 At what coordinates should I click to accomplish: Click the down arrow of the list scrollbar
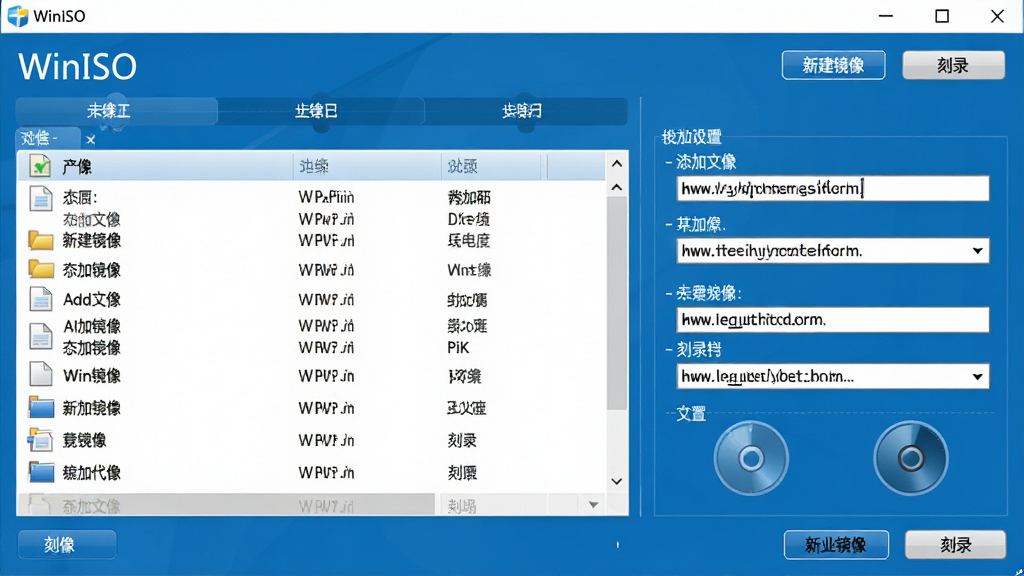[616, 481]
